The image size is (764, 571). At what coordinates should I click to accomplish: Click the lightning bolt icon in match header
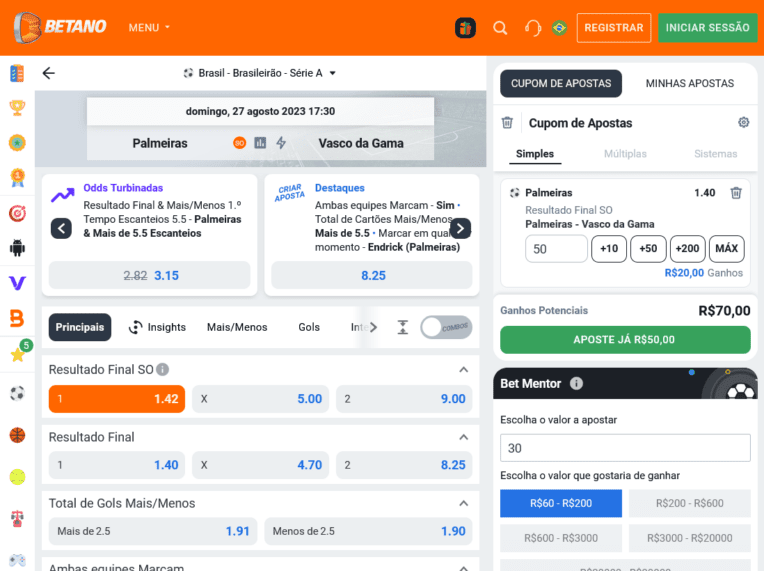pyautogui.click(x=281, y=143)
